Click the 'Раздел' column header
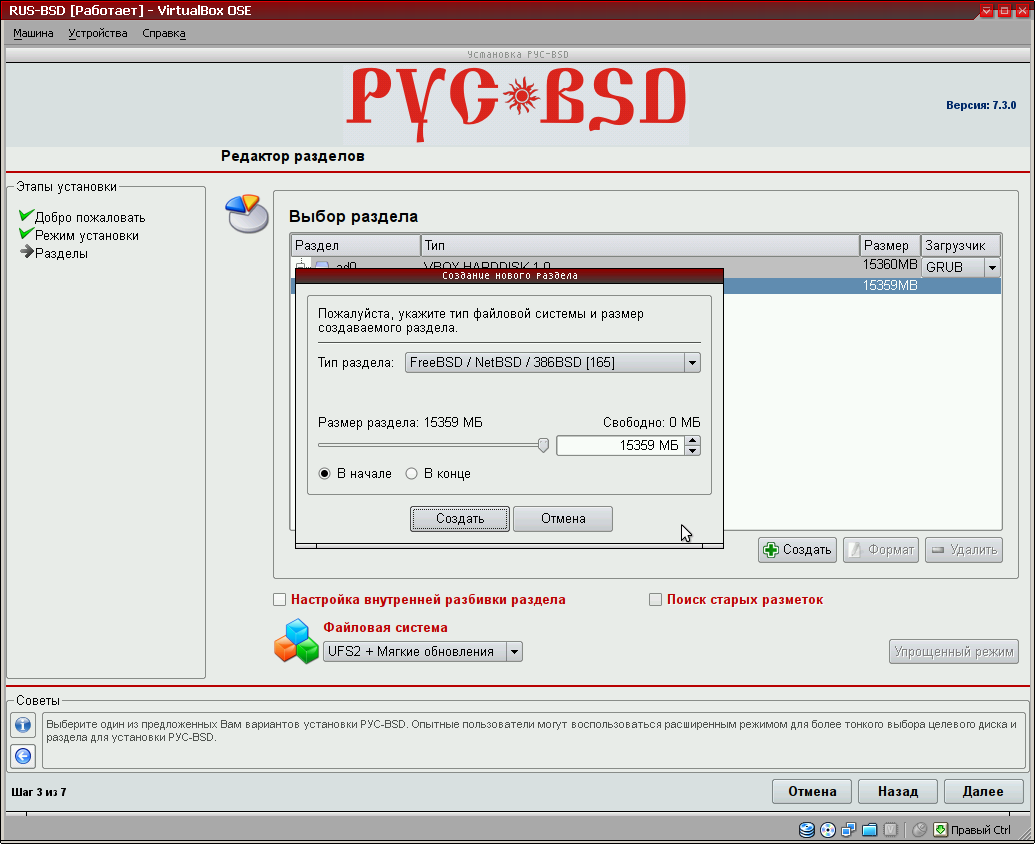This screenshot has width=1035, height=844. (x=356, y=245)
